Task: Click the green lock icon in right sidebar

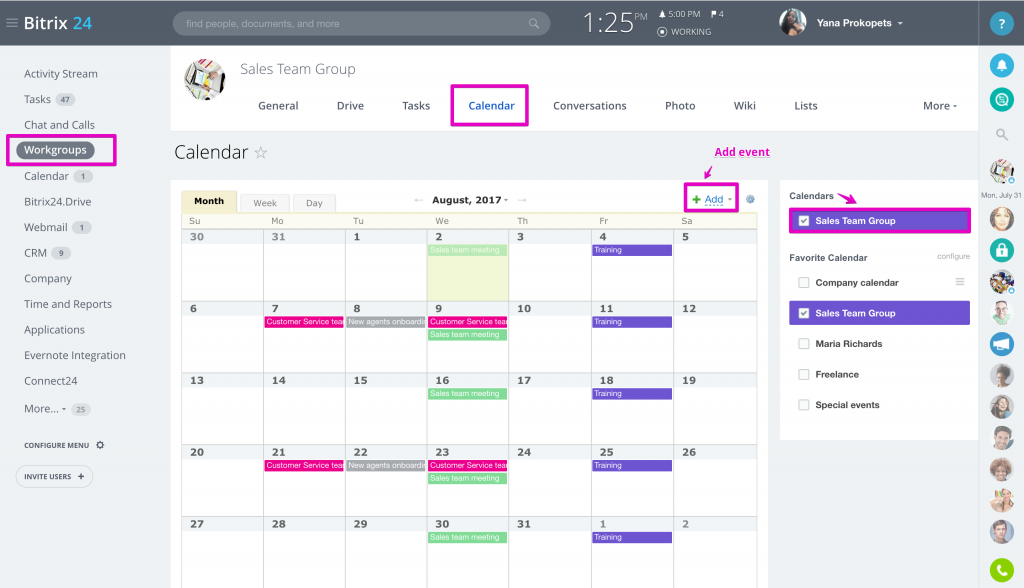Action: [1001, 250]
